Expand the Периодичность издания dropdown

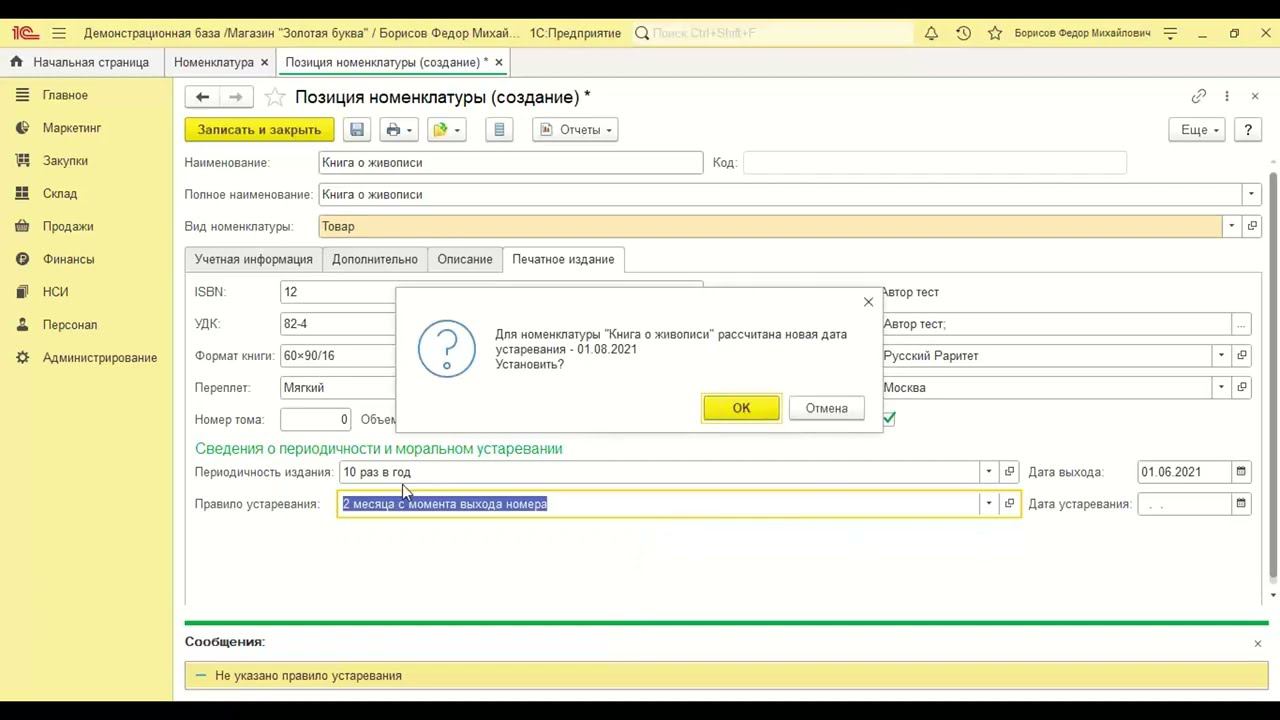coord(989,472)
